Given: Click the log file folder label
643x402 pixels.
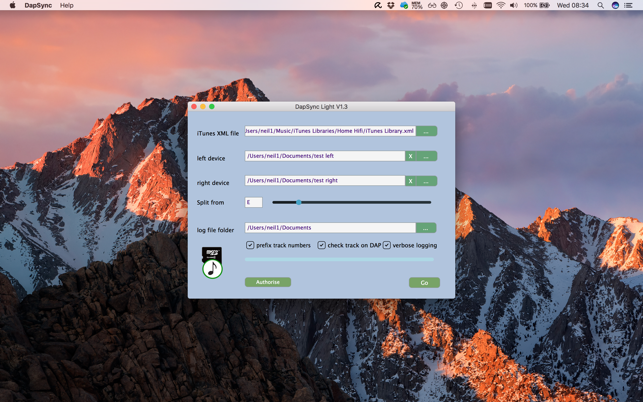Looking at the screenshot, I should (215, 230).
